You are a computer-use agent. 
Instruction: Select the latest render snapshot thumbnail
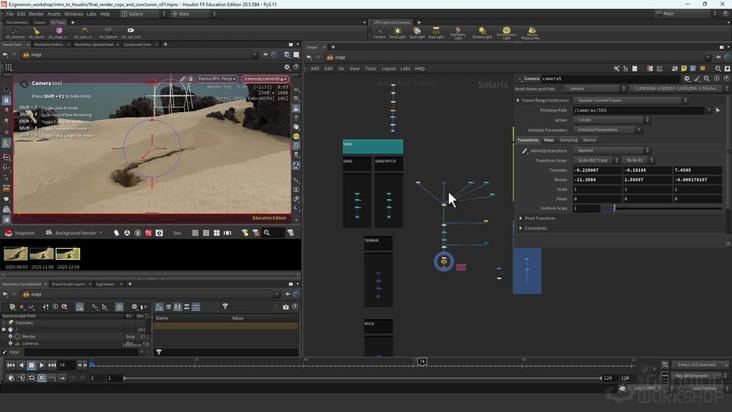pos(68,254)
